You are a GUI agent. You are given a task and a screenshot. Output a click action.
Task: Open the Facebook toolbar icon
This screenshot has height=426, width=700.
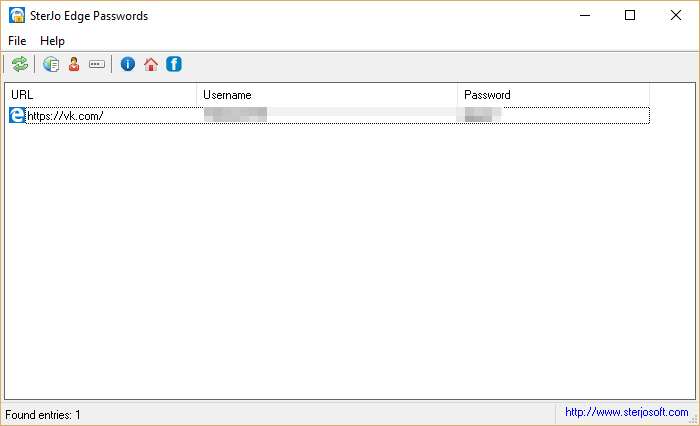174,65
